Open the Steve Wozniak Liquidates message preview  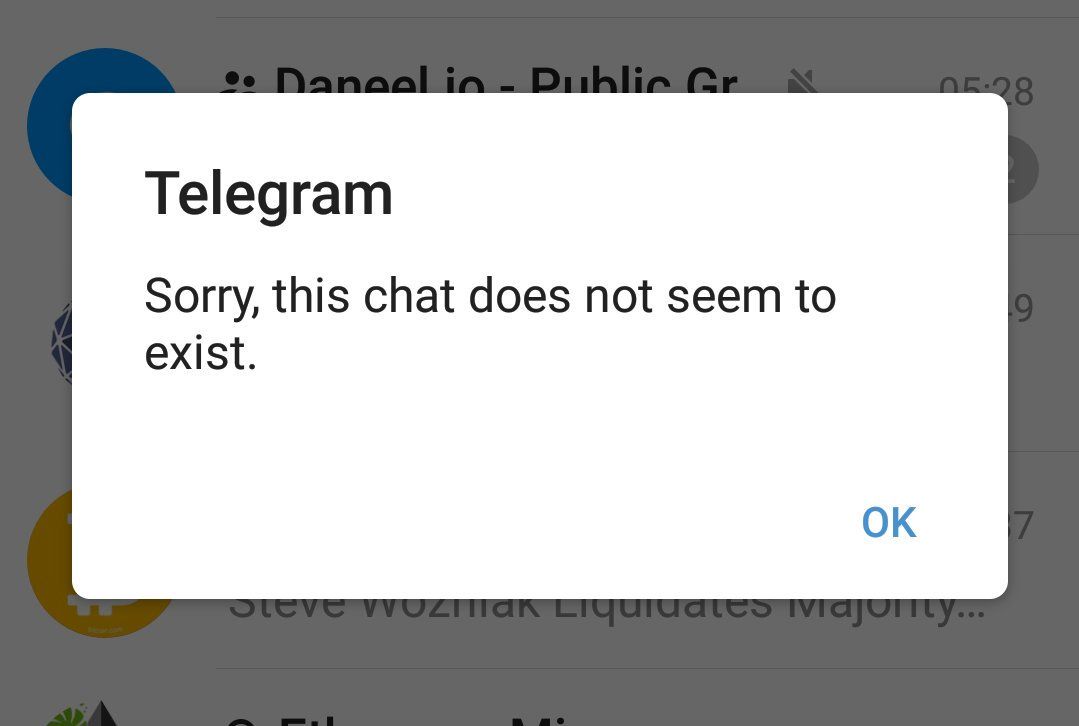(x=607, y=609)
